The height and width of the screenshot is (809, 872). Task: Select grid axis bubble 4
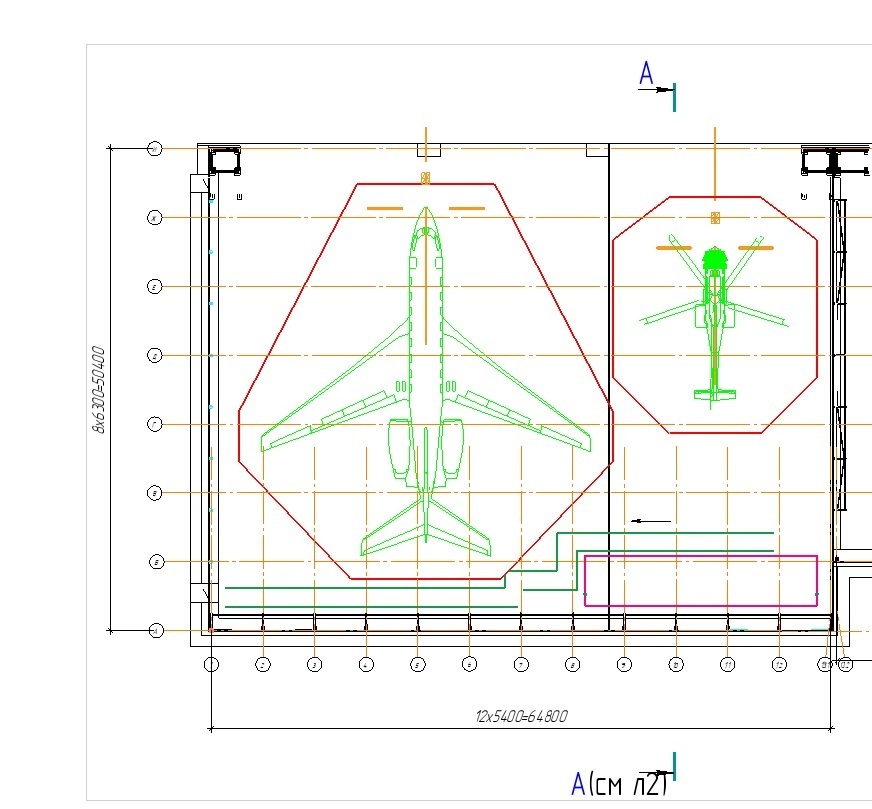click(366, 664)
